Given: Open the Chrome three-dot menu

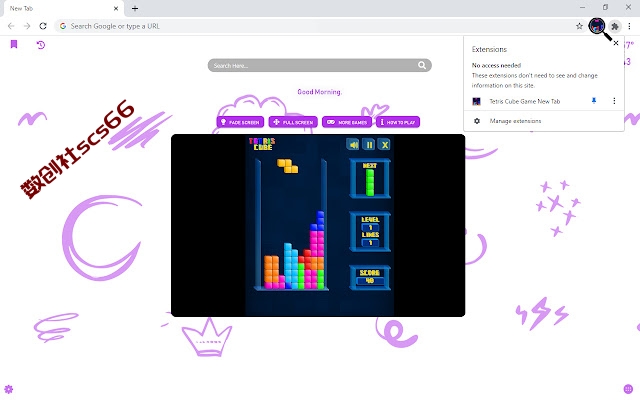Looking at the screenshot, I should (629, 26).
